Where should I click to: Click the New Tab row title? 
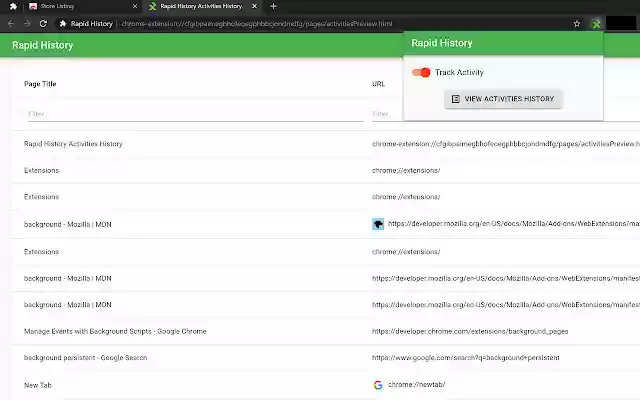tap(38, 385)
